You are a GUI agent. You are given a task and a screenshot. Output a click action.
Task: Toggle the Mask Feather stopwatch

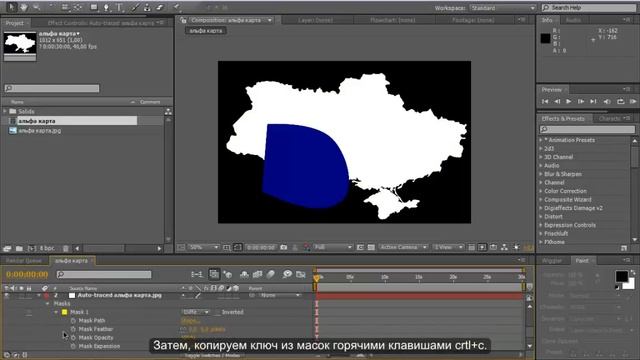click(73, 329)
